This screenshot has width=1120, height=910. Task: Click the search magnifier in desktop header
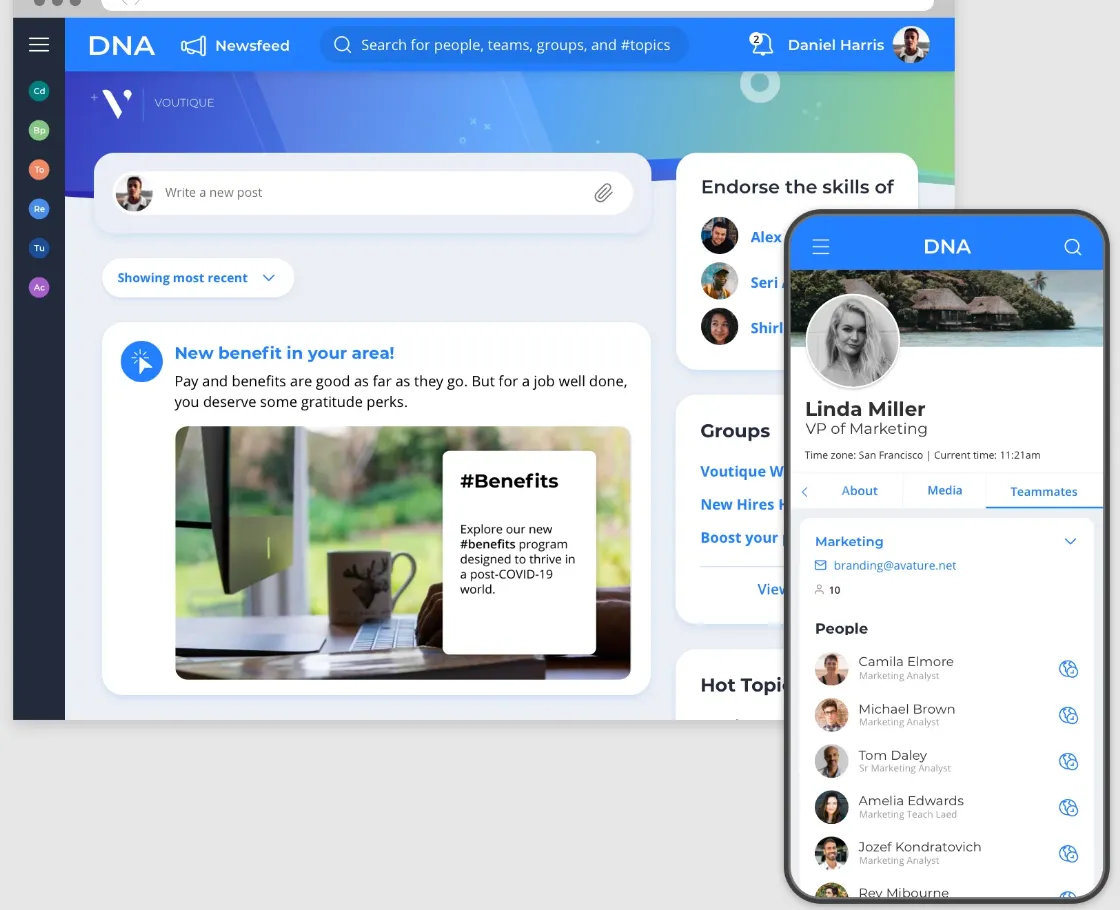(343, 45)
